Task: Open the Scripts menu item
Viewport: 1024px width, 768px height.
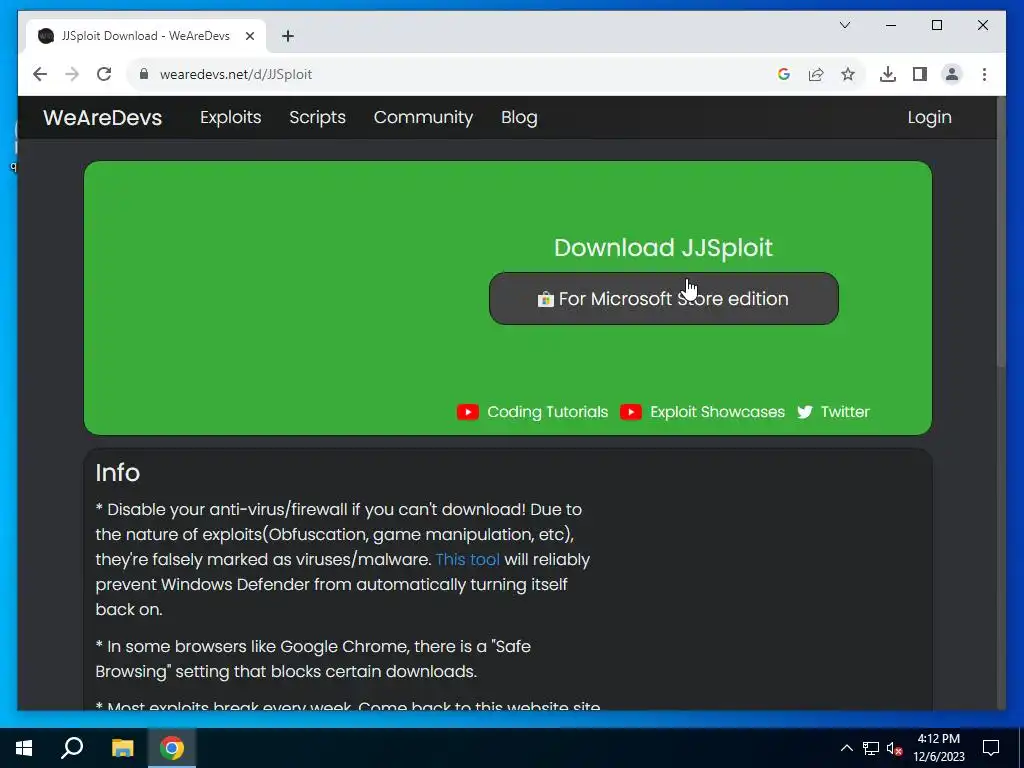Action: pyautogui.click(x=317, y=118)
